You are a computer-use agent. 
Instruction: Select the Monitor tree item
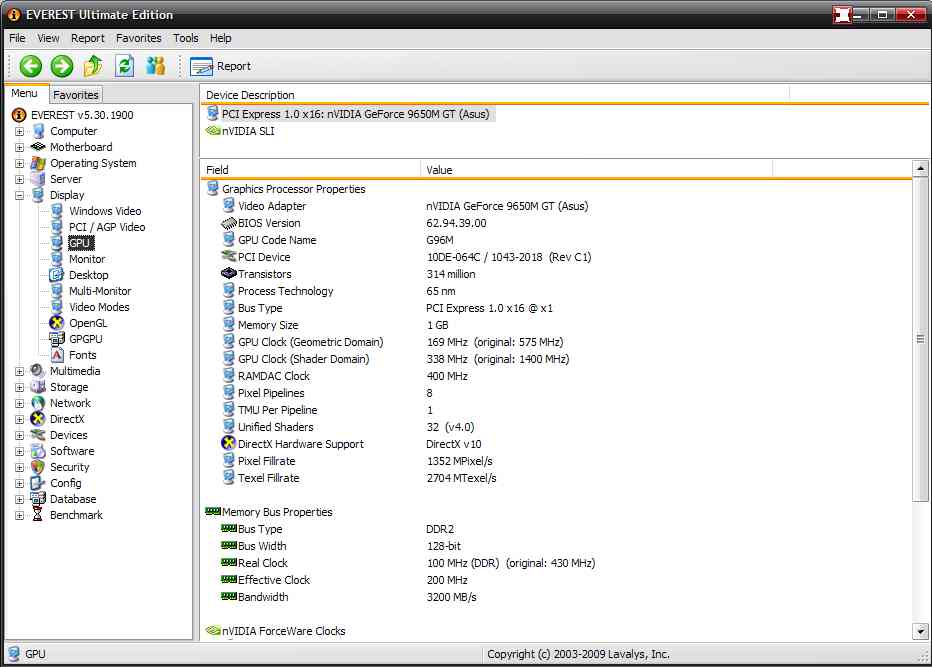pyautogui.click(x=87, y=259)
